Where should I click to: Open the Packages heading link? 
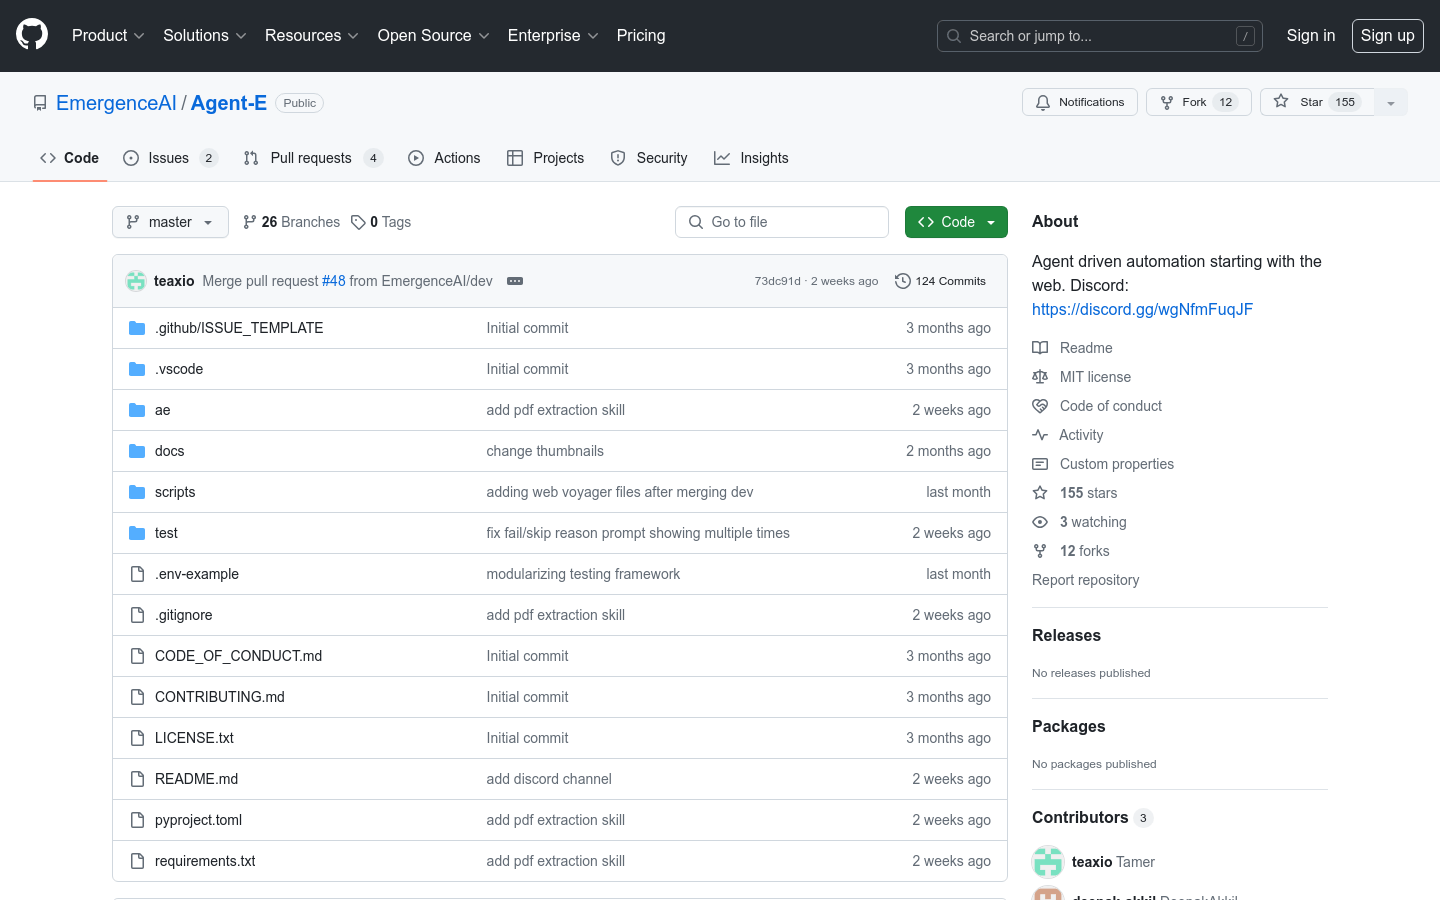[x=1068, y=726]
